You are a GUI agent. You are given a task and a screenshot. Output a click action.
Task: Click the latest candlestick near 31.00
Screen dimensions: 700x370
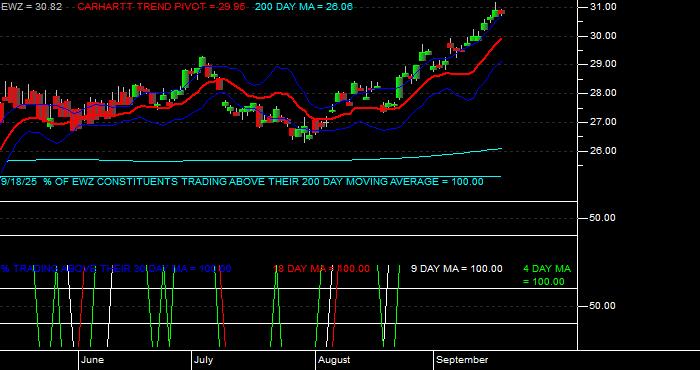coord(501,12)
